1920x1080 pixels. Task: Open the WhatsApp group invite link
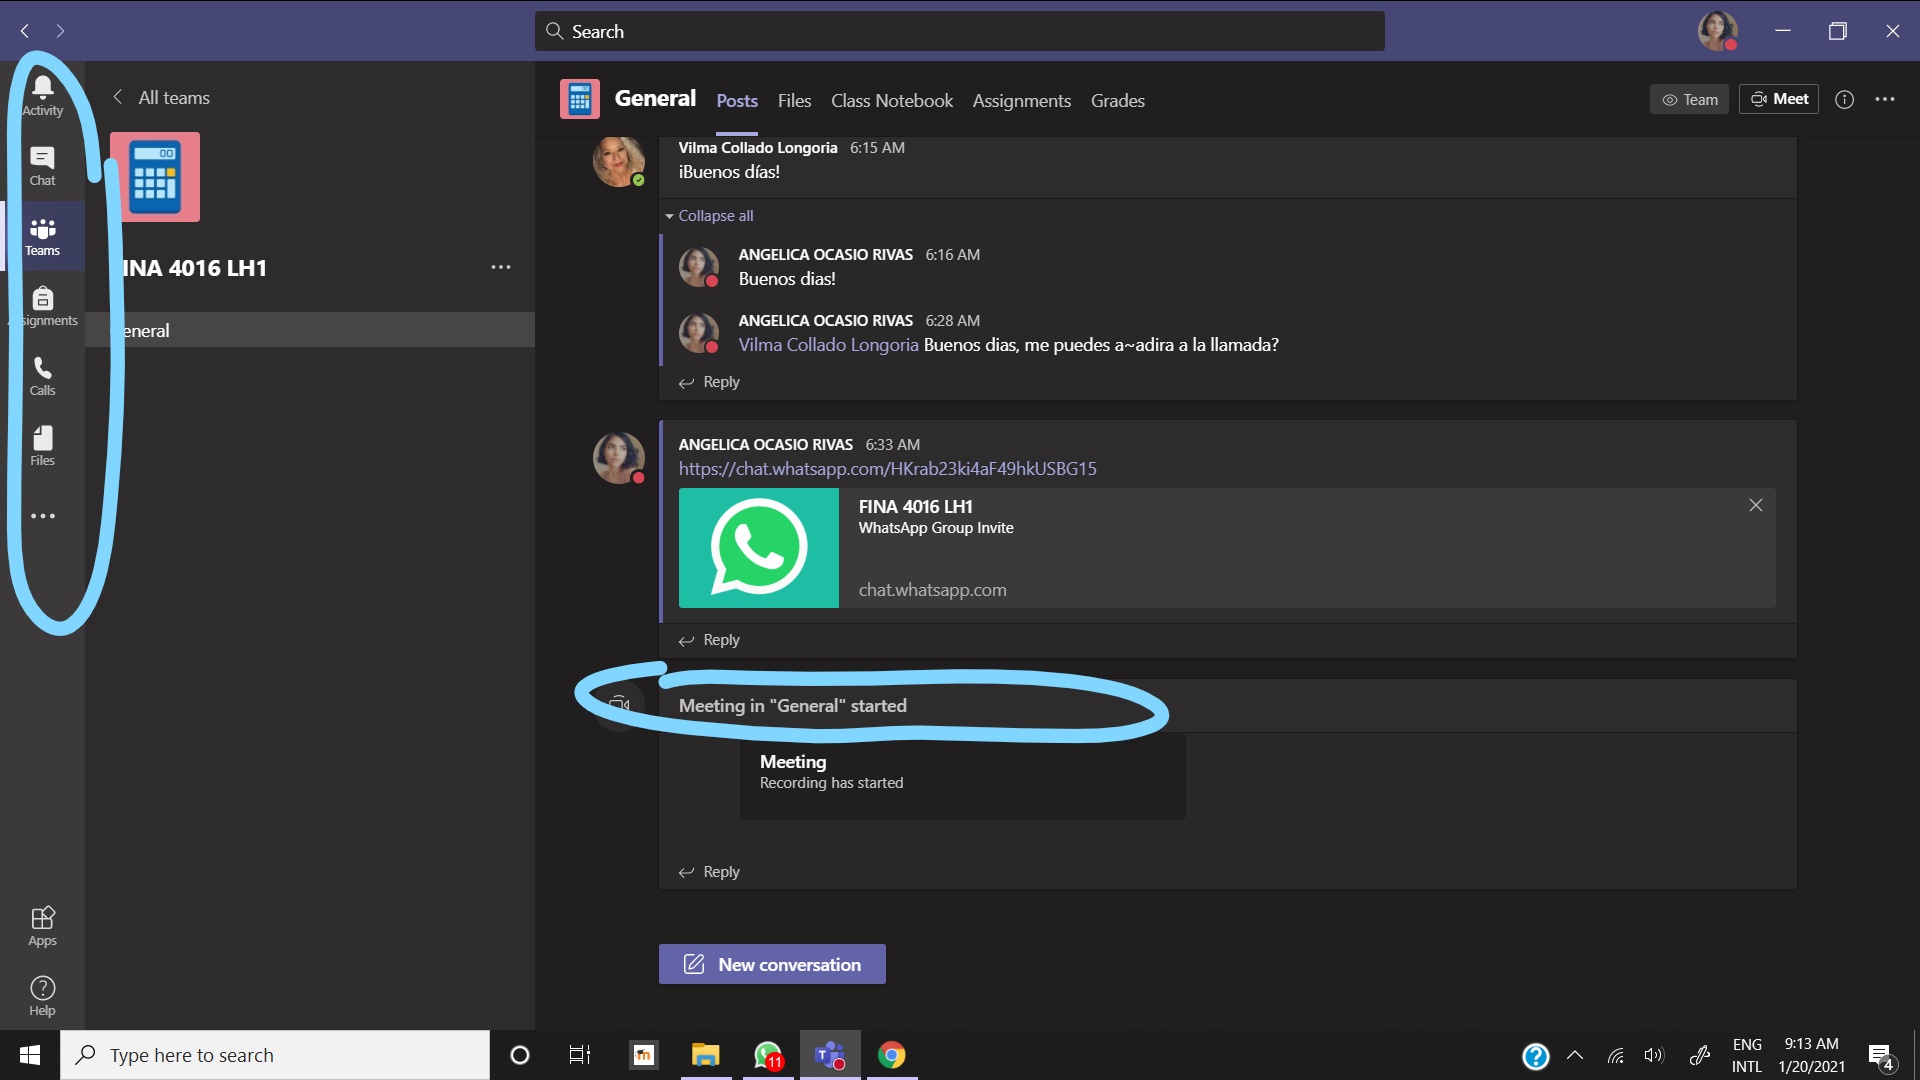(x=887, y=469)
